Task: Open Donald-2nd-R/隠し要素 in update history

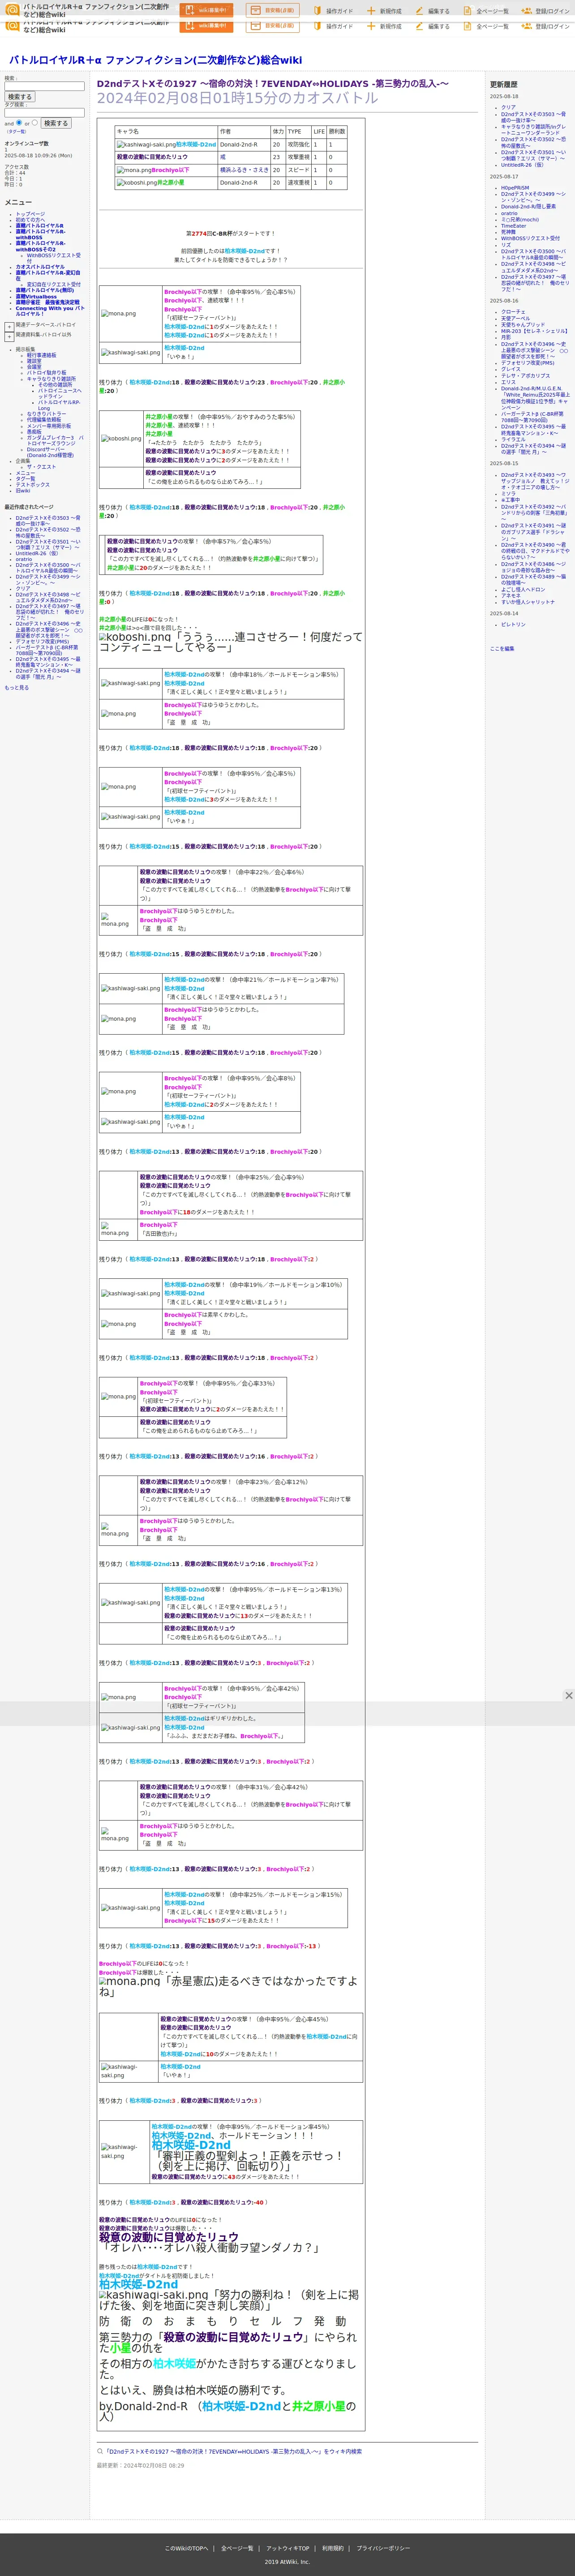Action: (x=528, y=206)
